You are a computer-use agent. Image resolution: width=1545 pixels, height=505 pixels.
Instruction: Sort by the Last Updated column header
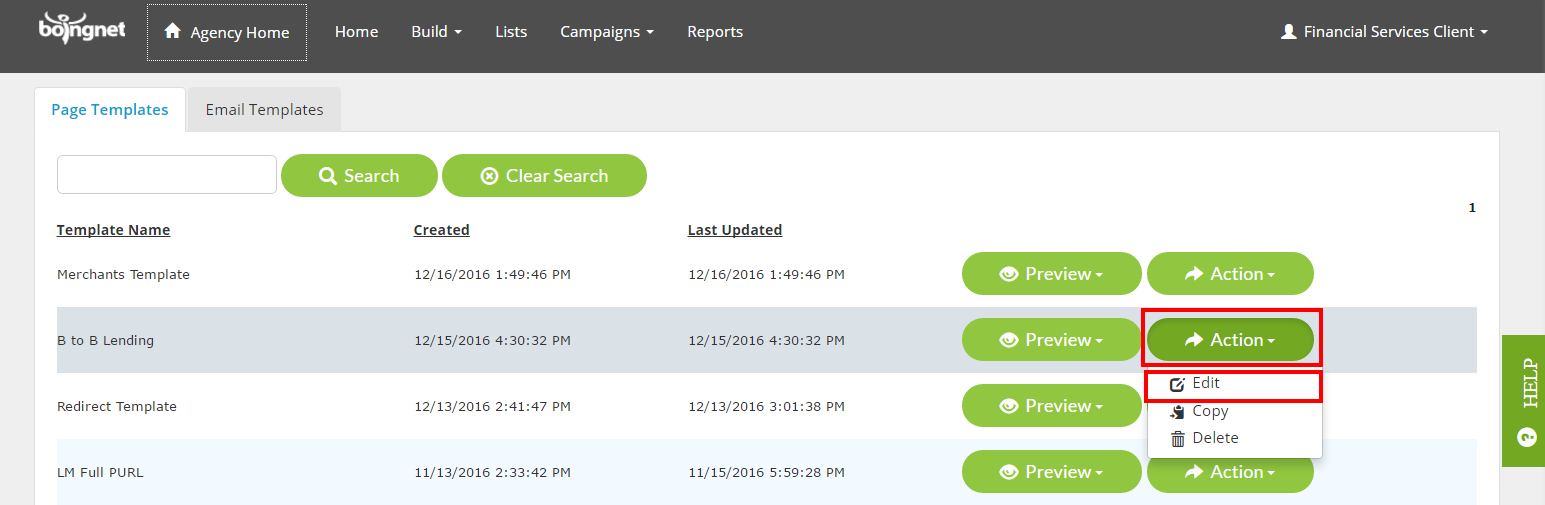click(735, 230)
